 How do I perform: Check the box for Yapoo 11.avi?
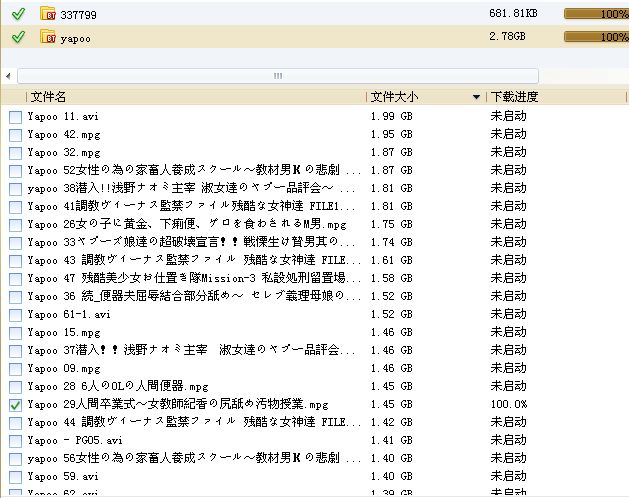tap(15, 117)
